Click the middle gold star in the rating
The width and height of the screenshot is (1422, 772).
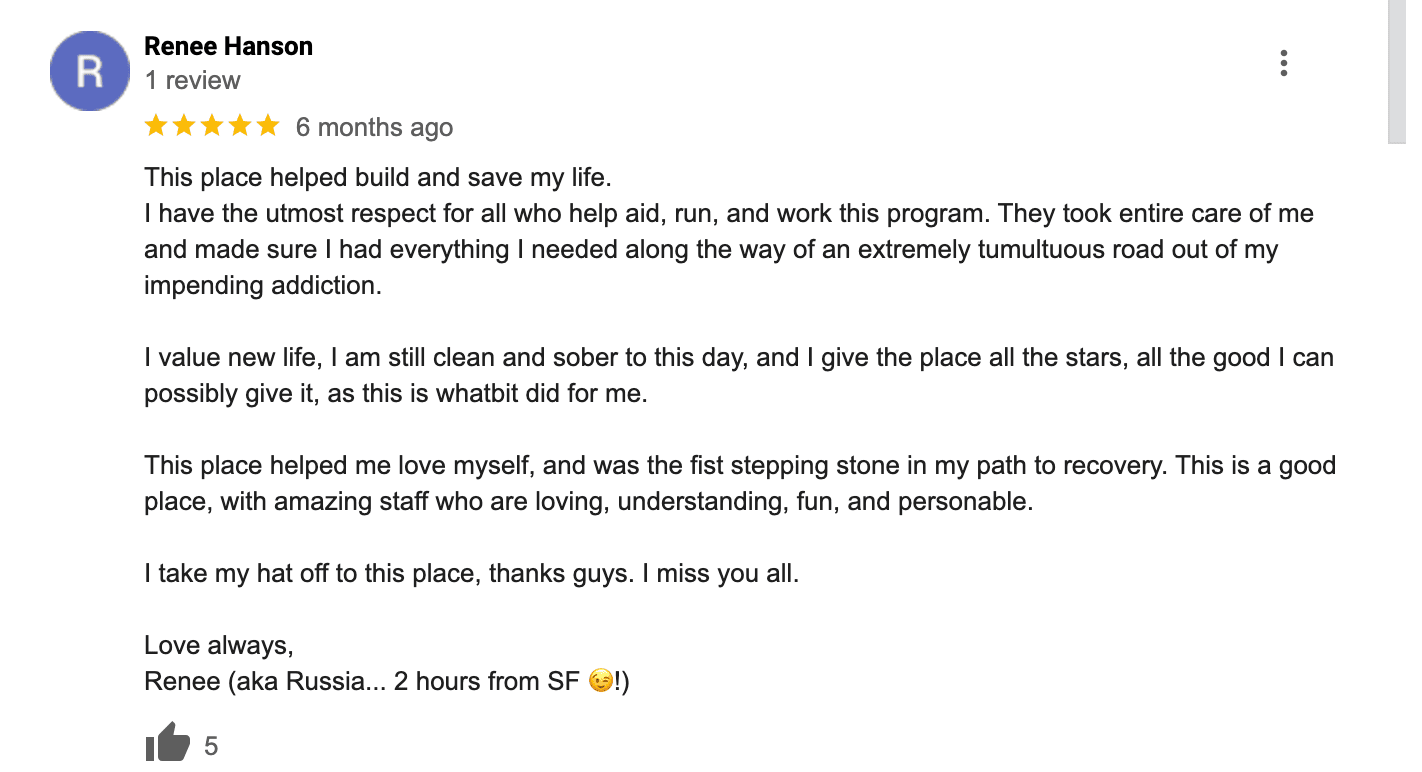pos(212,126)
